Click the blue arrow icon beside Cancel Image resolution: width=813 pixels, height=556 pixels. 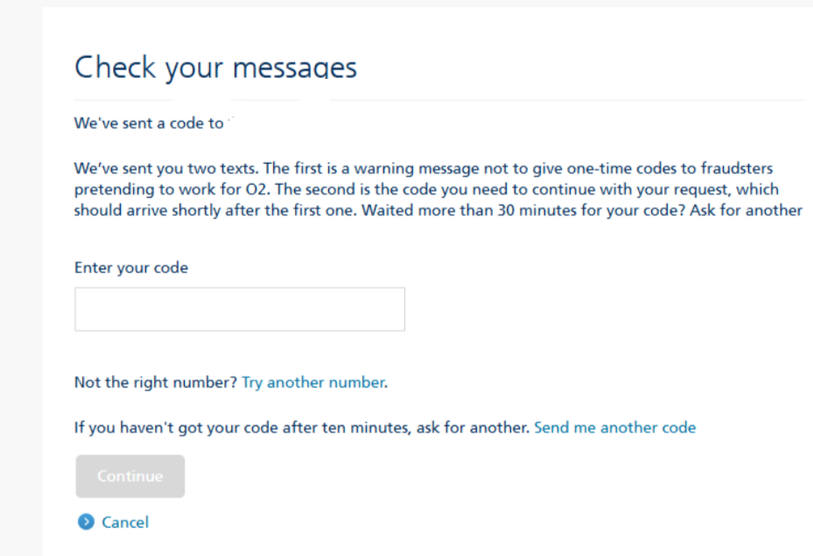point(85,522)
